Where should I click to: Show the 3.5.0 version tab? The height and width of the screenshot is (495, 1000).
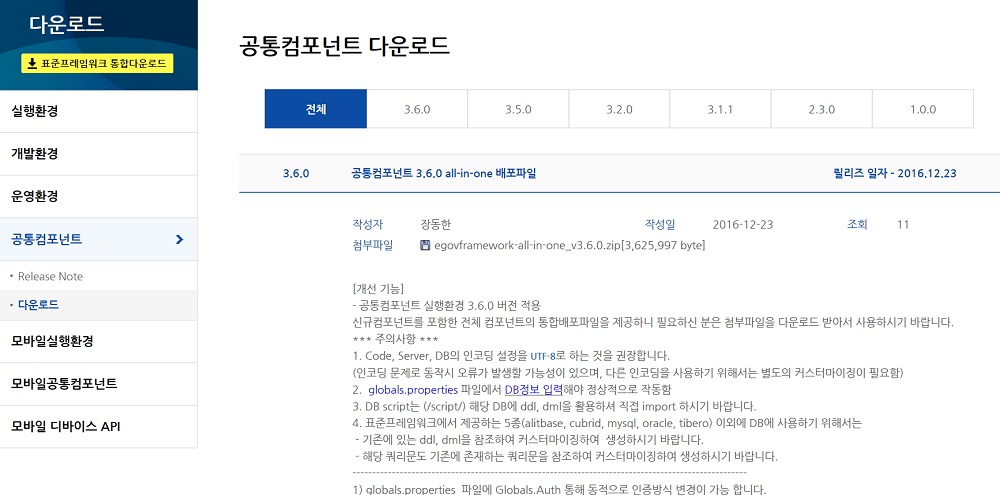coord(518,109)
